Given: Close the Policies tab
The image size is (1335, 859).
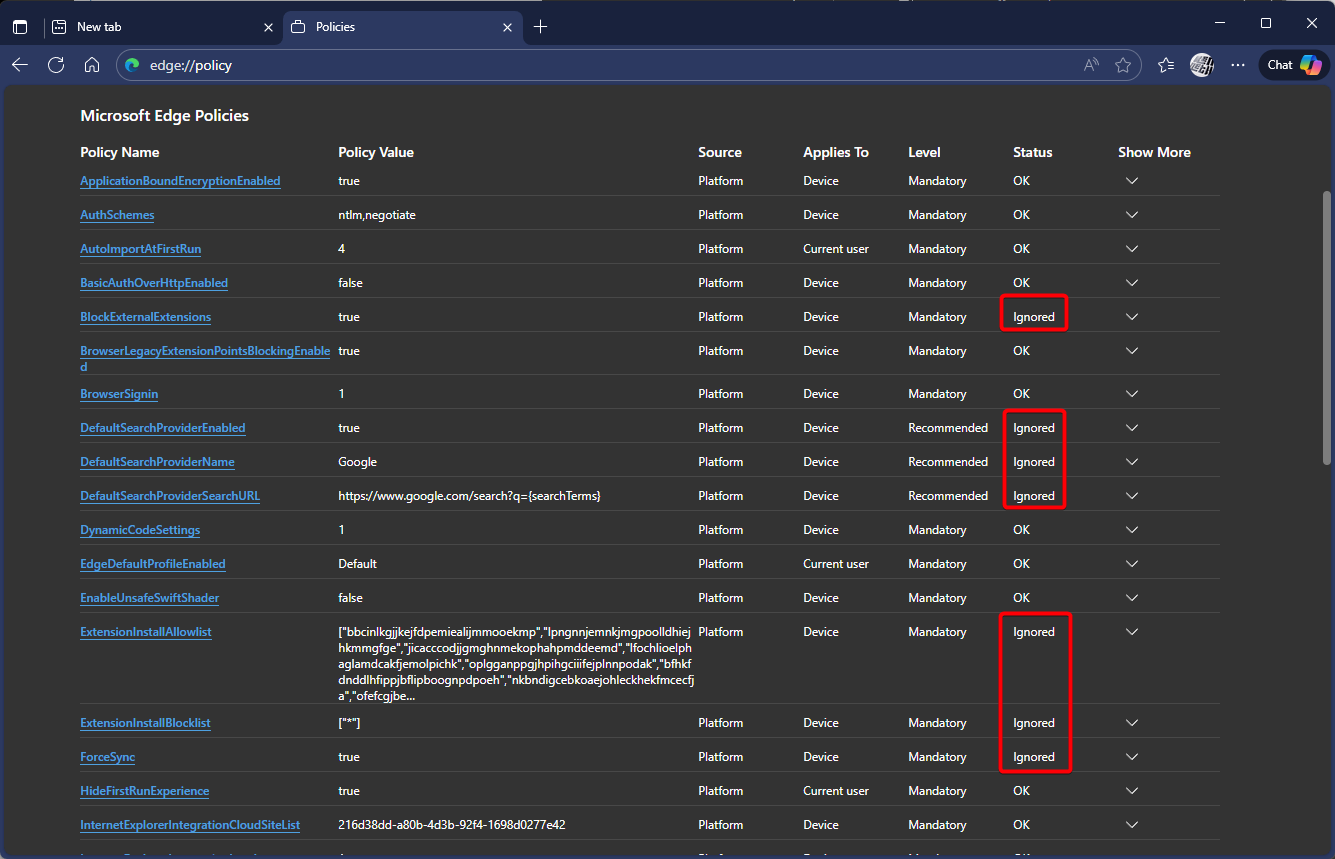Looking at the screenshot, I should 508,27.
